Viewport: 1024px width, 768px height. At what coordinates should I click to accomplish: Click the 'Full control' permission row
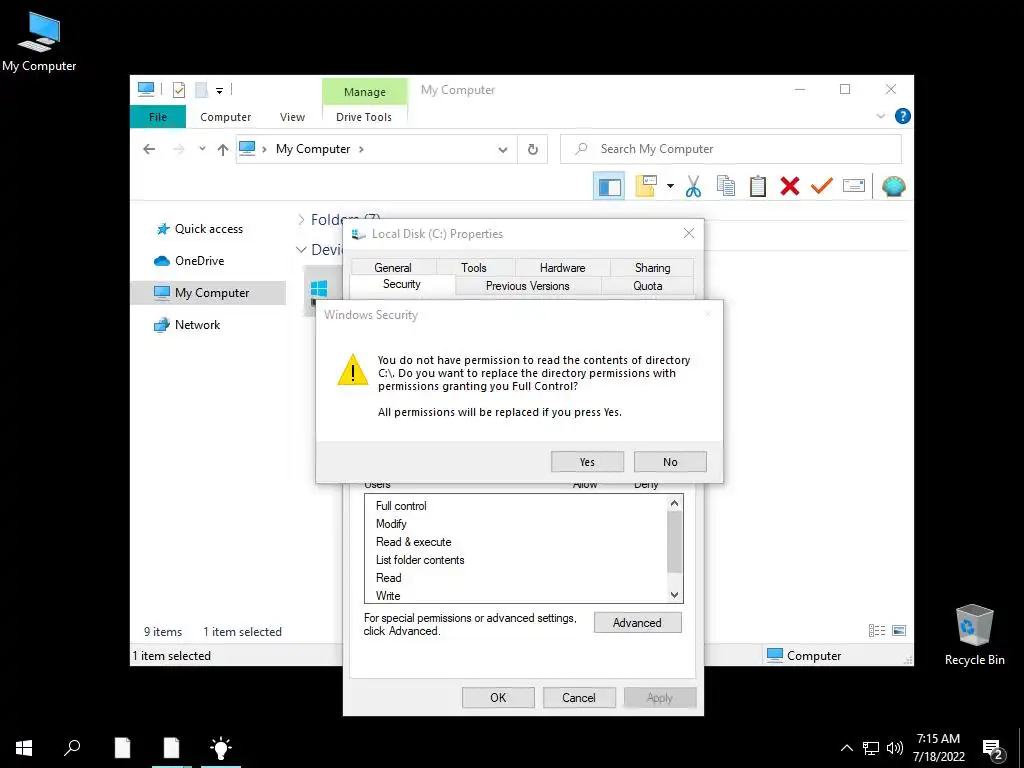[x=516, y=505]
